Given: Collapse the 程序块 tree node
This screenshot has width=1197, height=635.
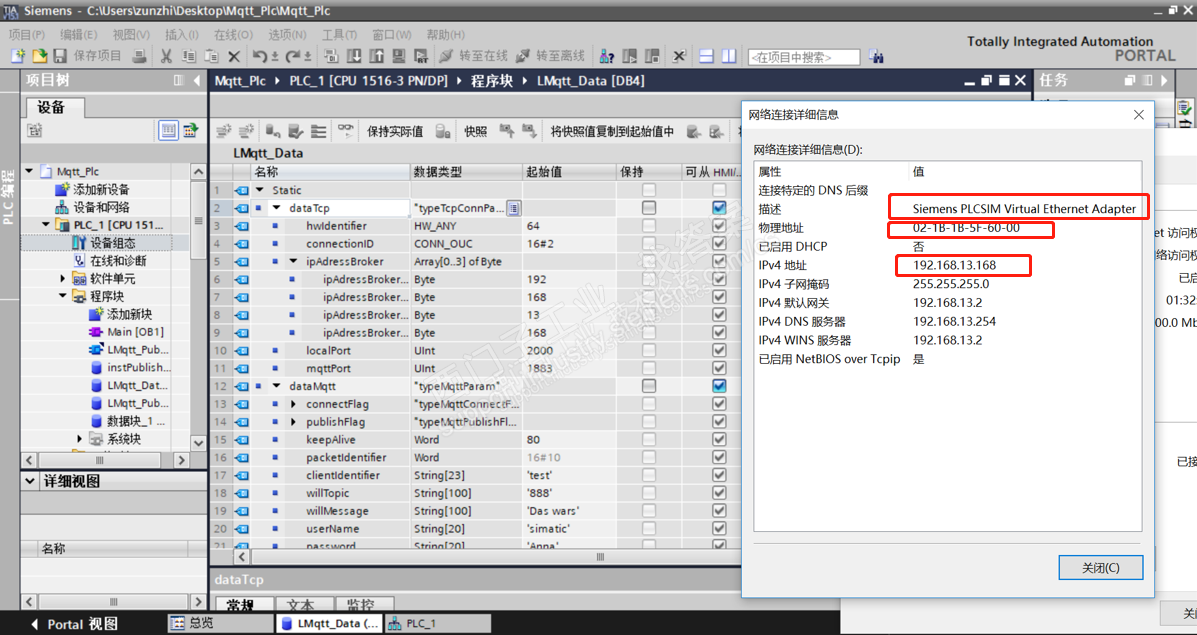Looking at the screenshot, I should 63,296.
